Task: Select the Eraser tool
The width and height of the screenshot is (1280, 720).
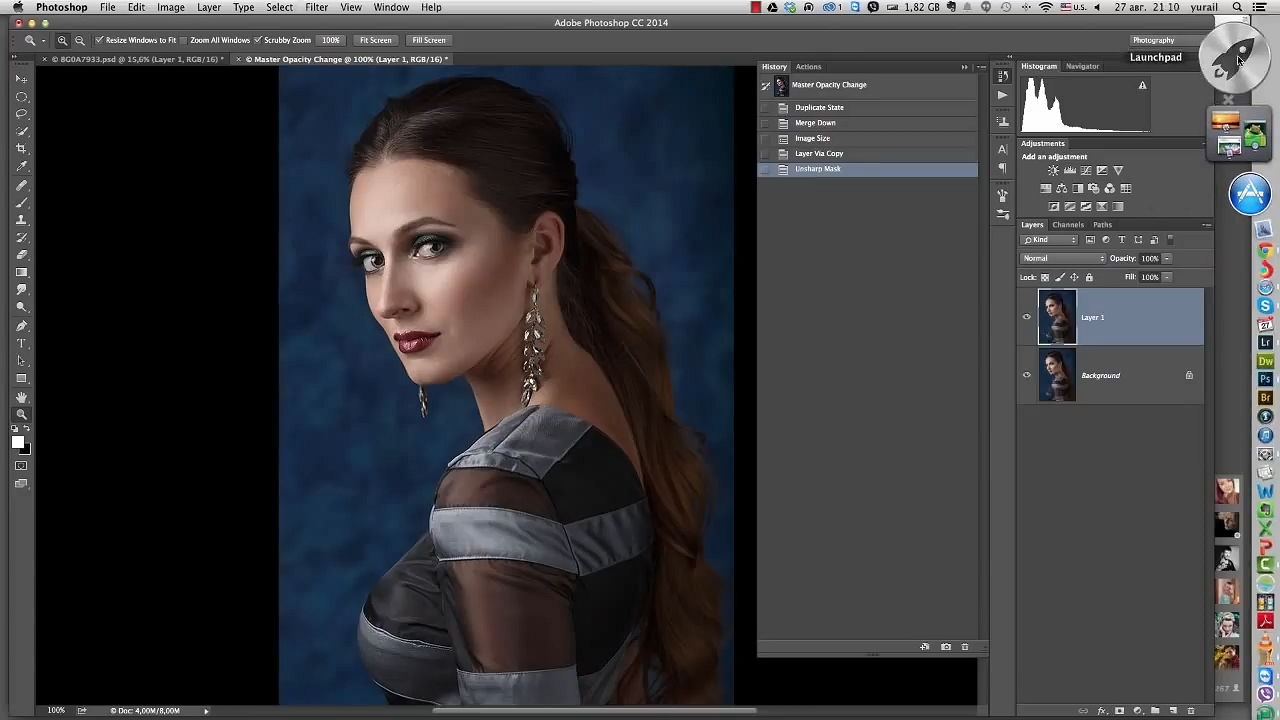Action: pos(21,255)
